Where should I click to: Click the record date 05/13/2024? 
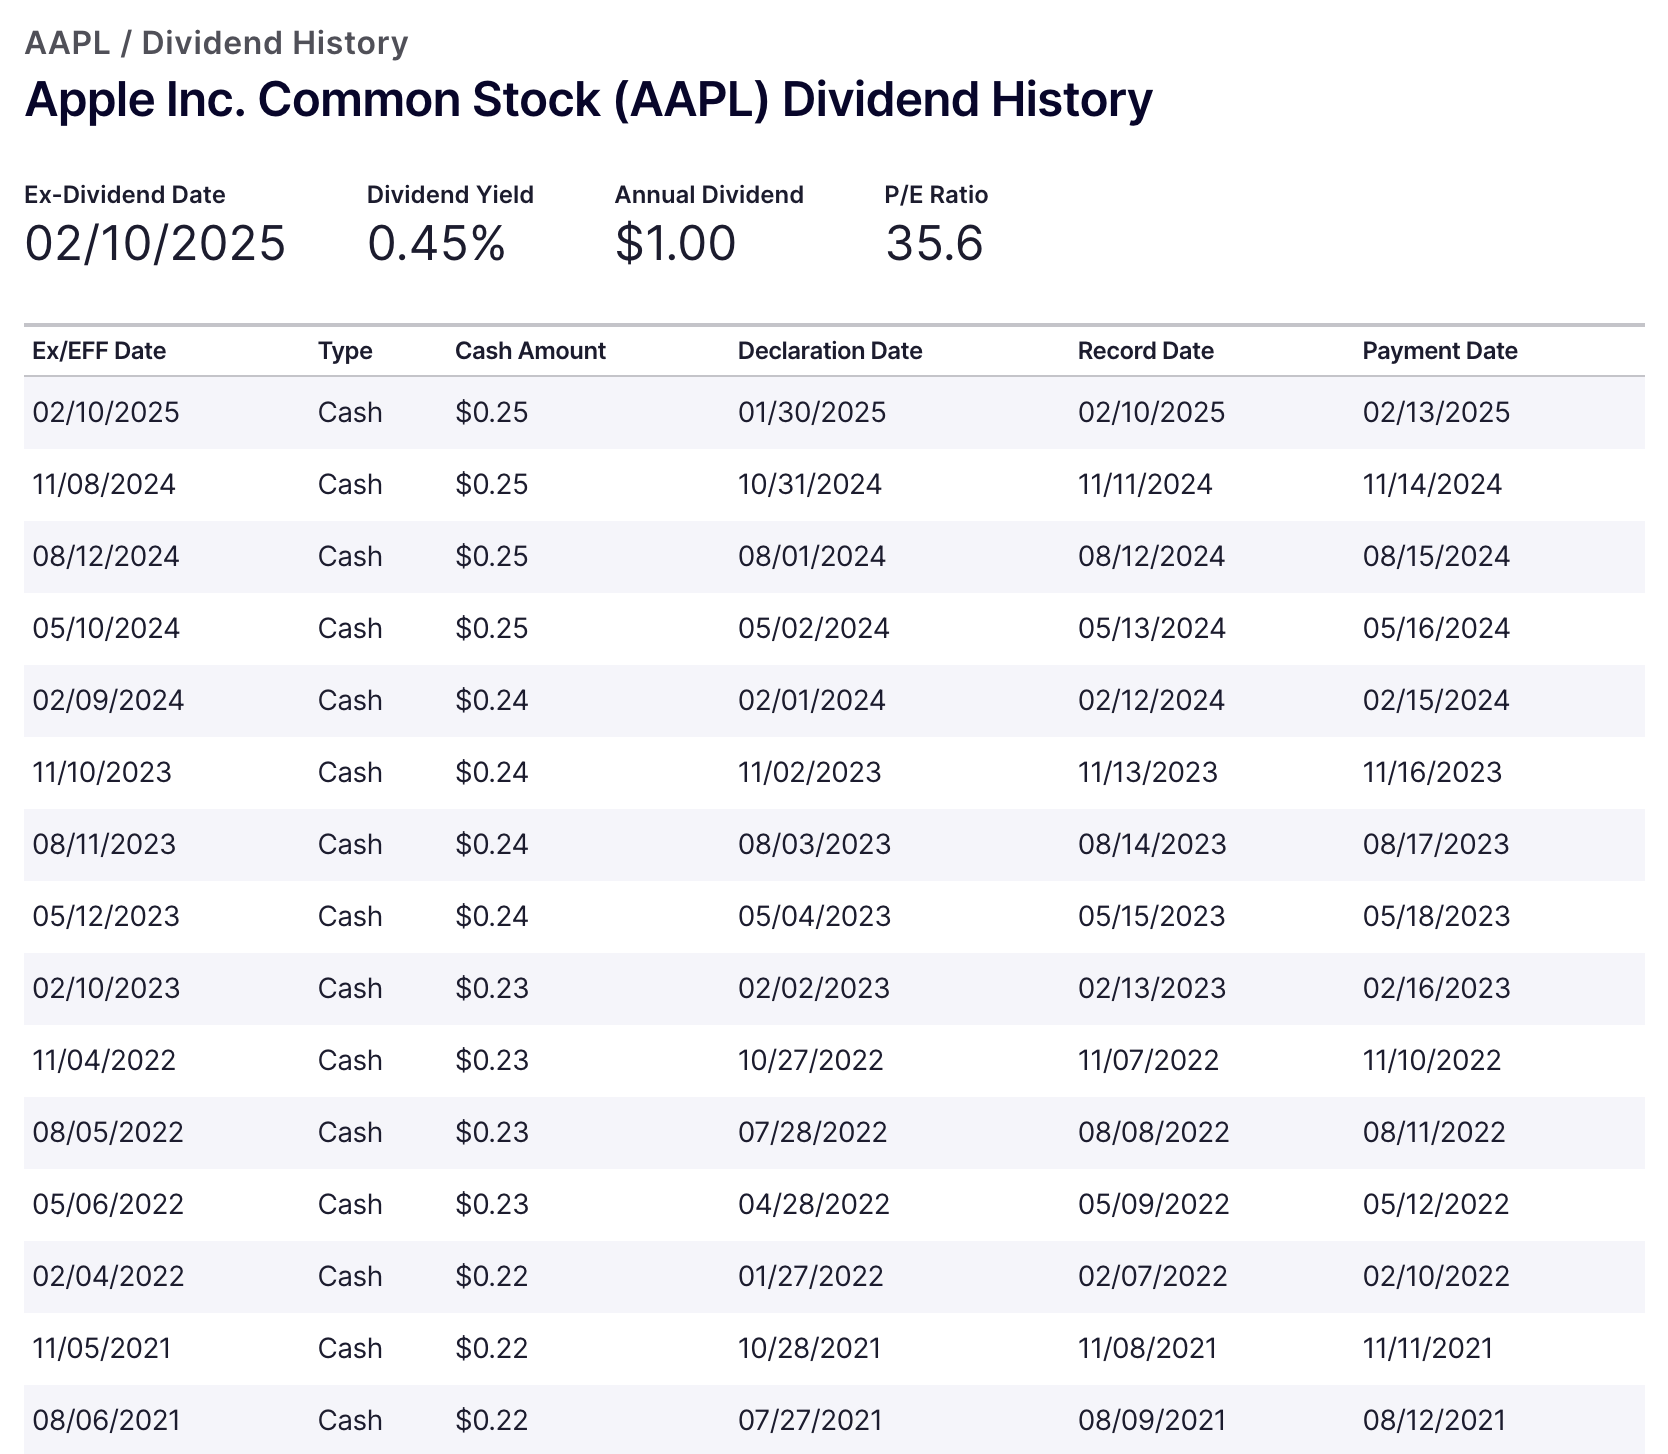pos(1151,629)
